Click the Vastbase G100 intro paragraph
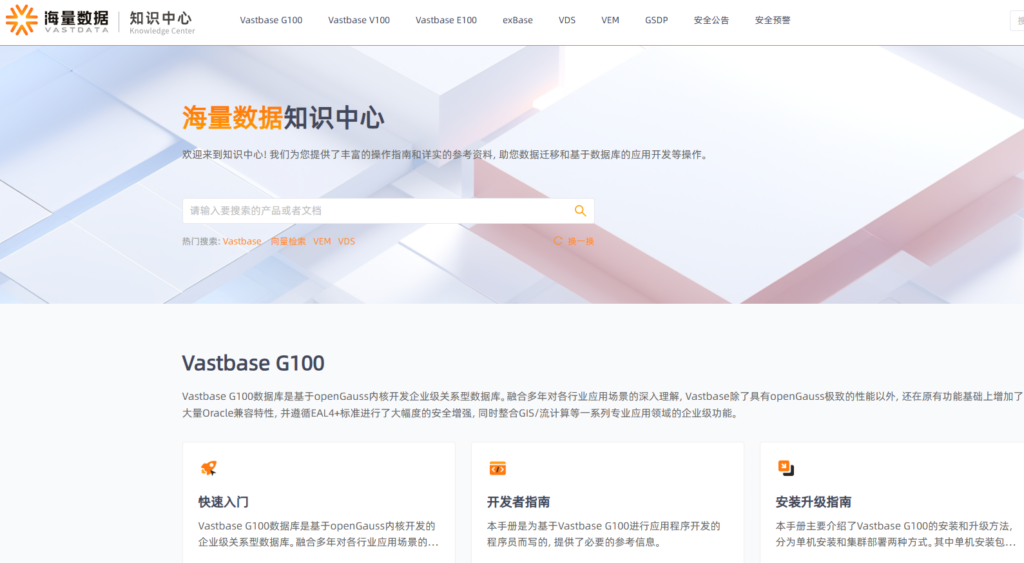The image size is (1024, 563). pos(602,404)
